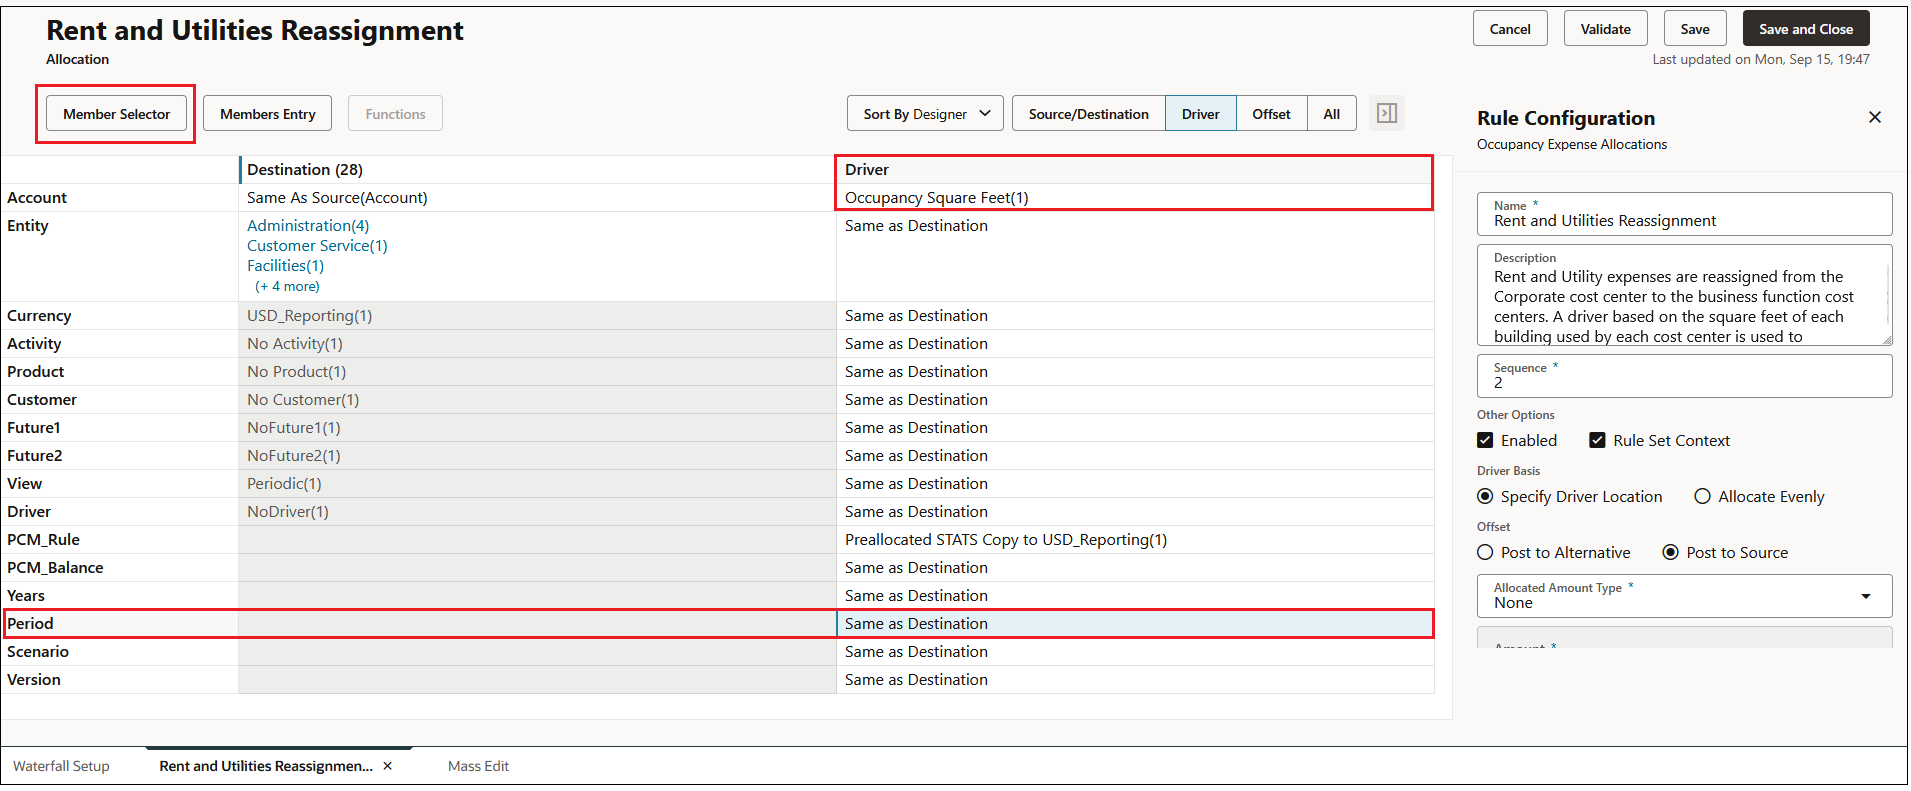This screenshot has height=791, width=1911.
Task: Select Specify Driver Location radio button
Action: pyautogui.click(x=1485, y=496)
